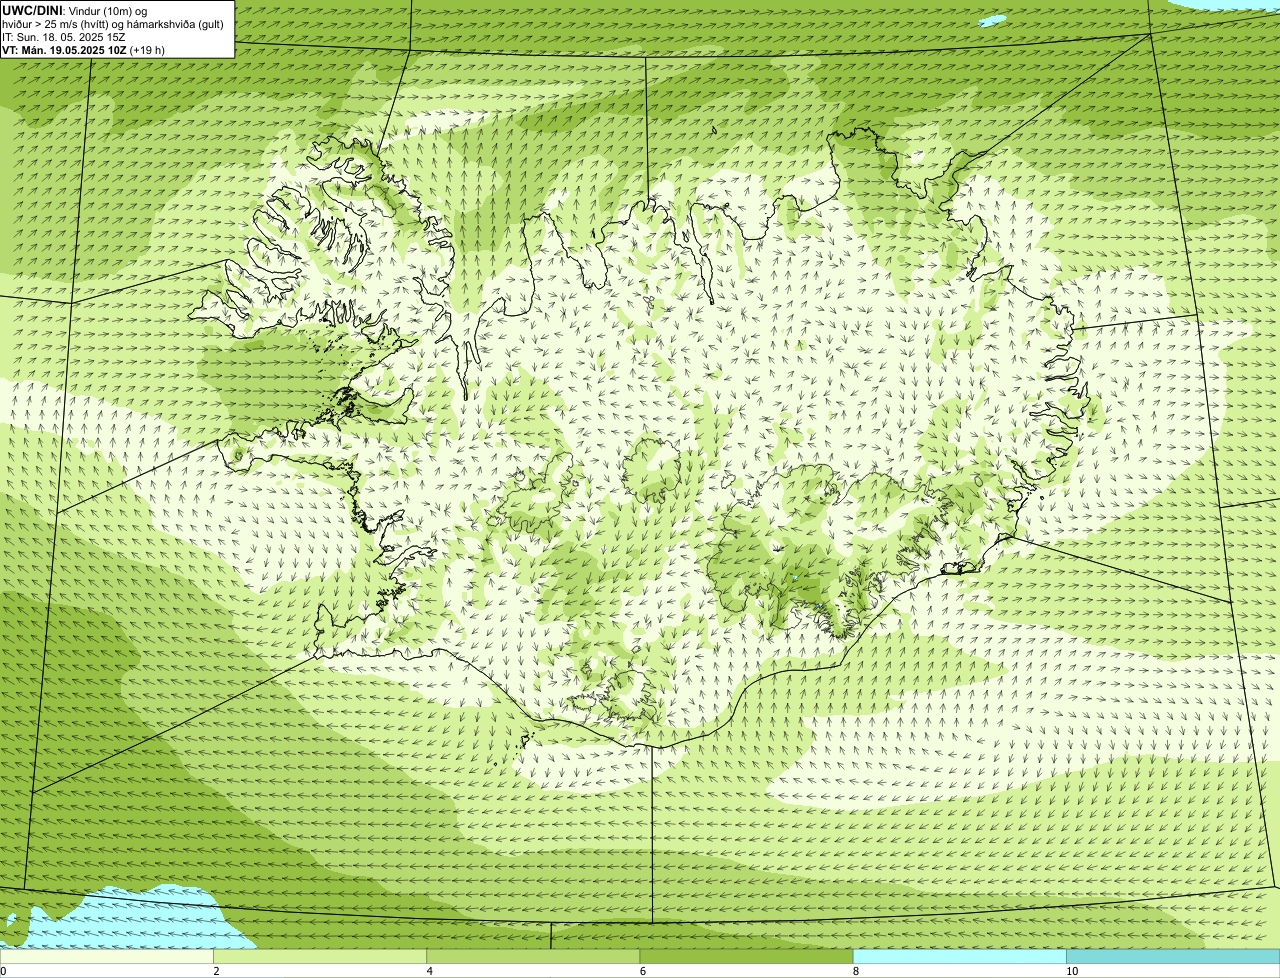Click the scale label '10' on the color bar
Image resolution: width=1280 pixels, height=978 pixels.
coord(1072,971)
